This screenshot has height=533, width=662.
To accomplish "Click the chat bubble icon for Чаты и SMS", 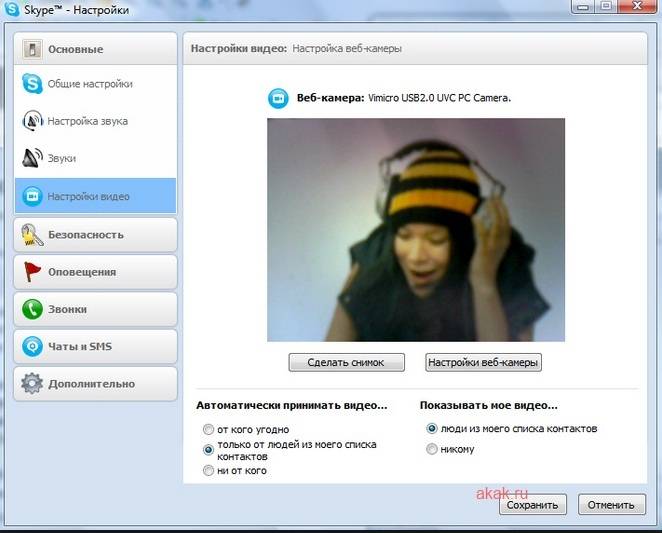I will [32, 347].
